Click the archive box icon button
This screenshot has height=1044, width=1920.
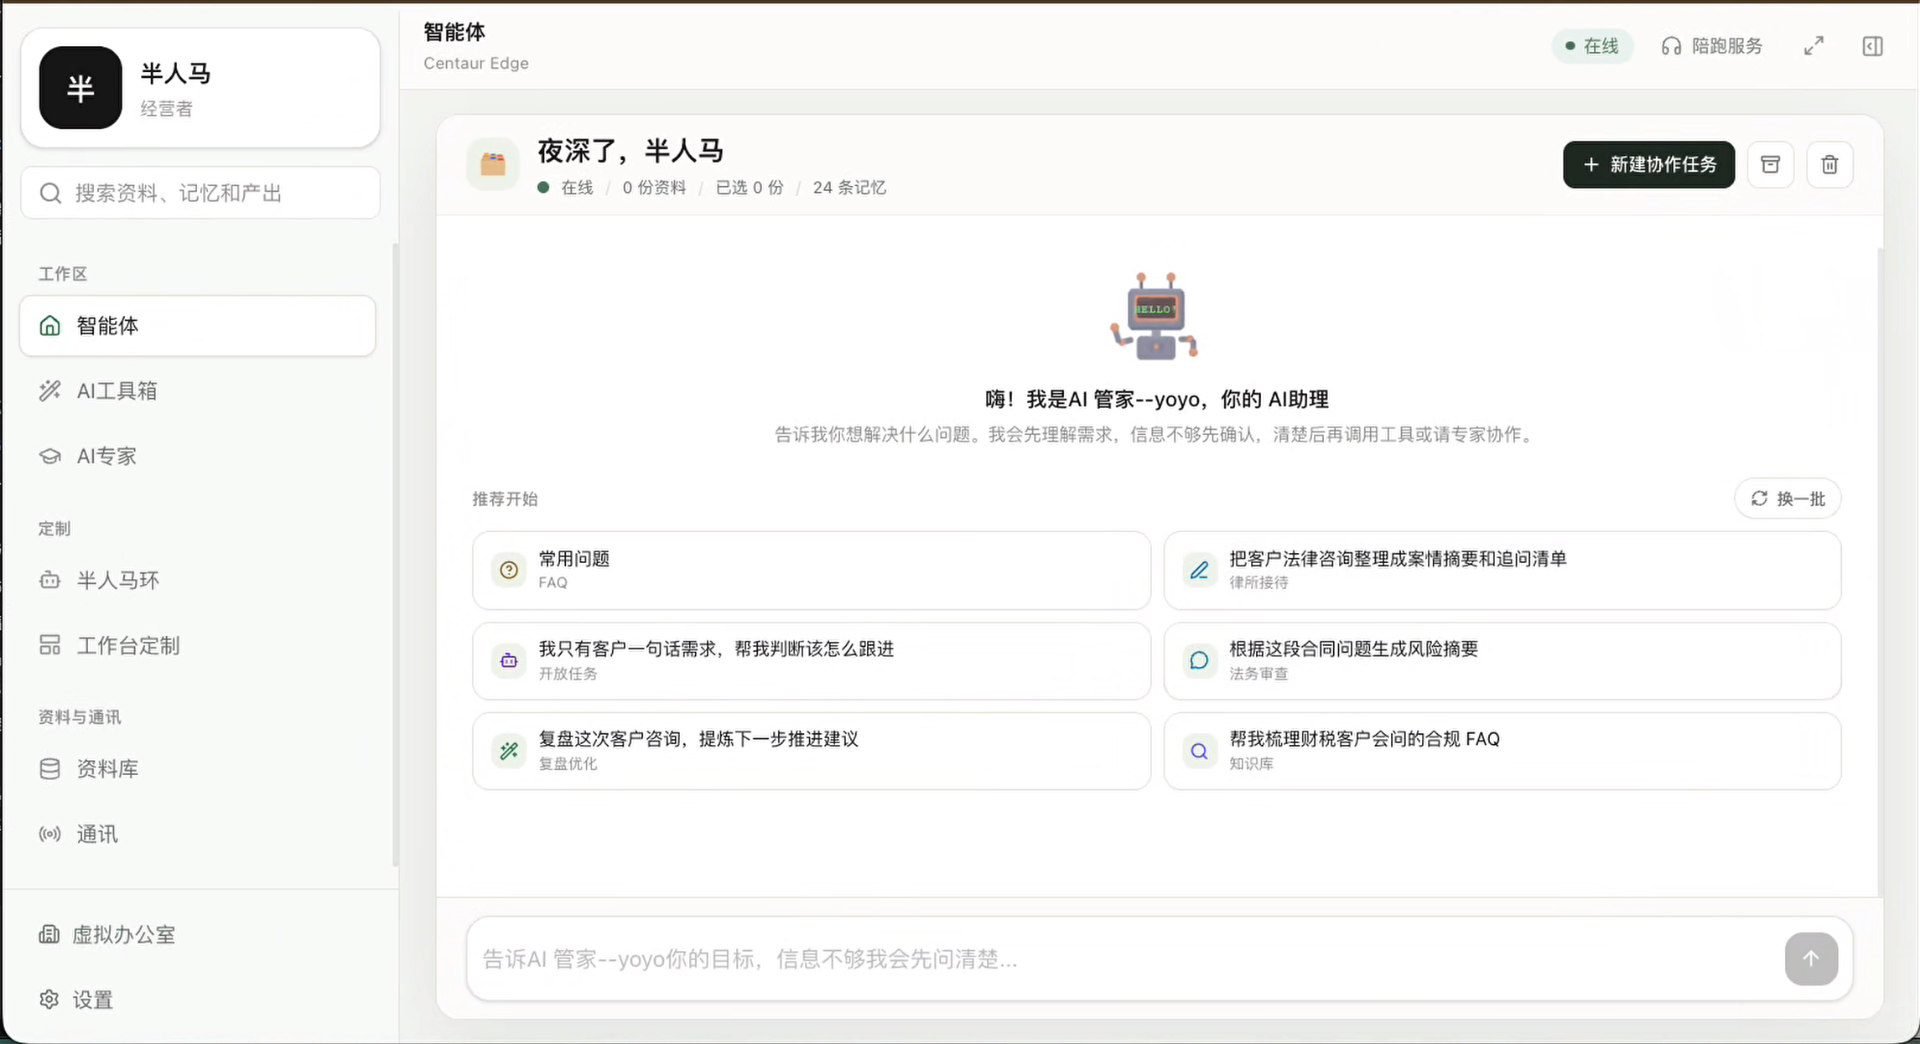tap(1770, 164)
